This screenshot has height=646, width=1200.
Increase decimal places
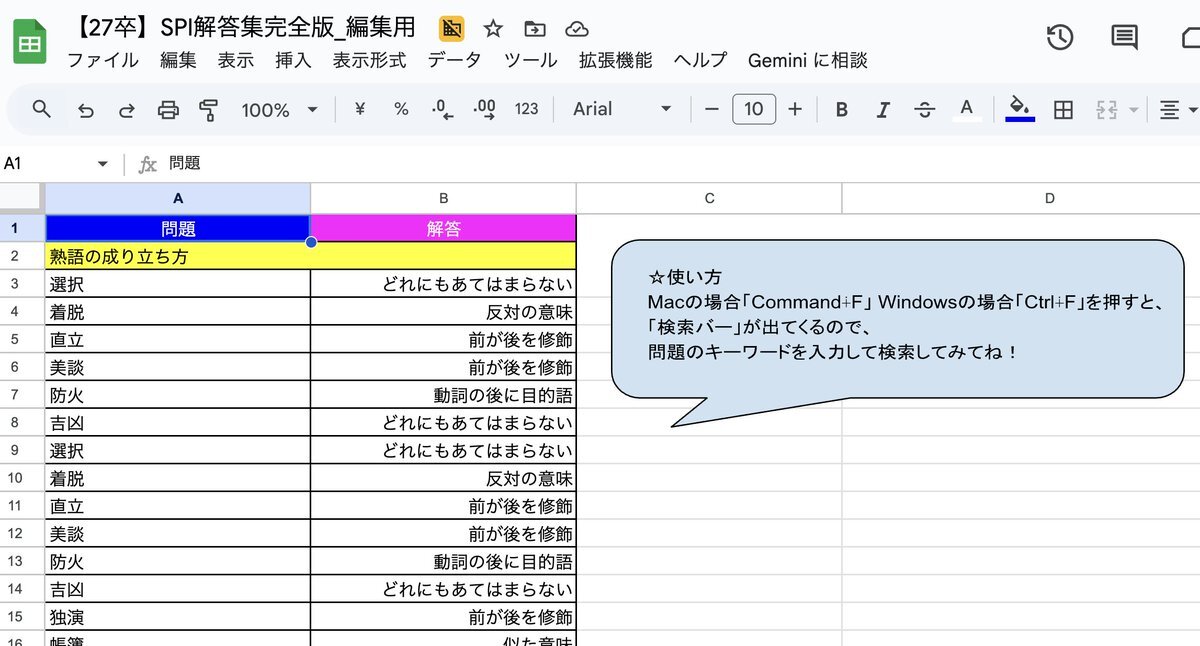pos(484,109)
